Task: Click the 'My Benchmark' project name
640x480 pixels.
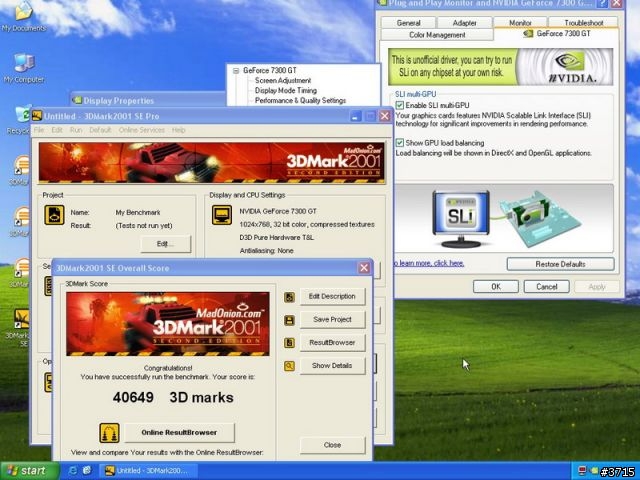Action: coord(138,212)
